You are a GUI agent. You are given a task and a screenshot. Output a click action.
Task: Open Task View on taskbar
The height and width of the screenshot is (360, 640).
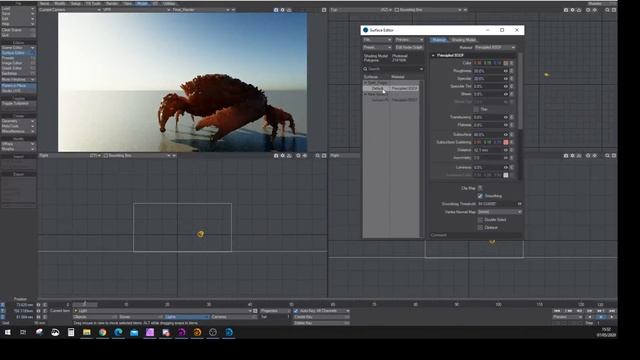pyautogui.click(x=23, y=332)
